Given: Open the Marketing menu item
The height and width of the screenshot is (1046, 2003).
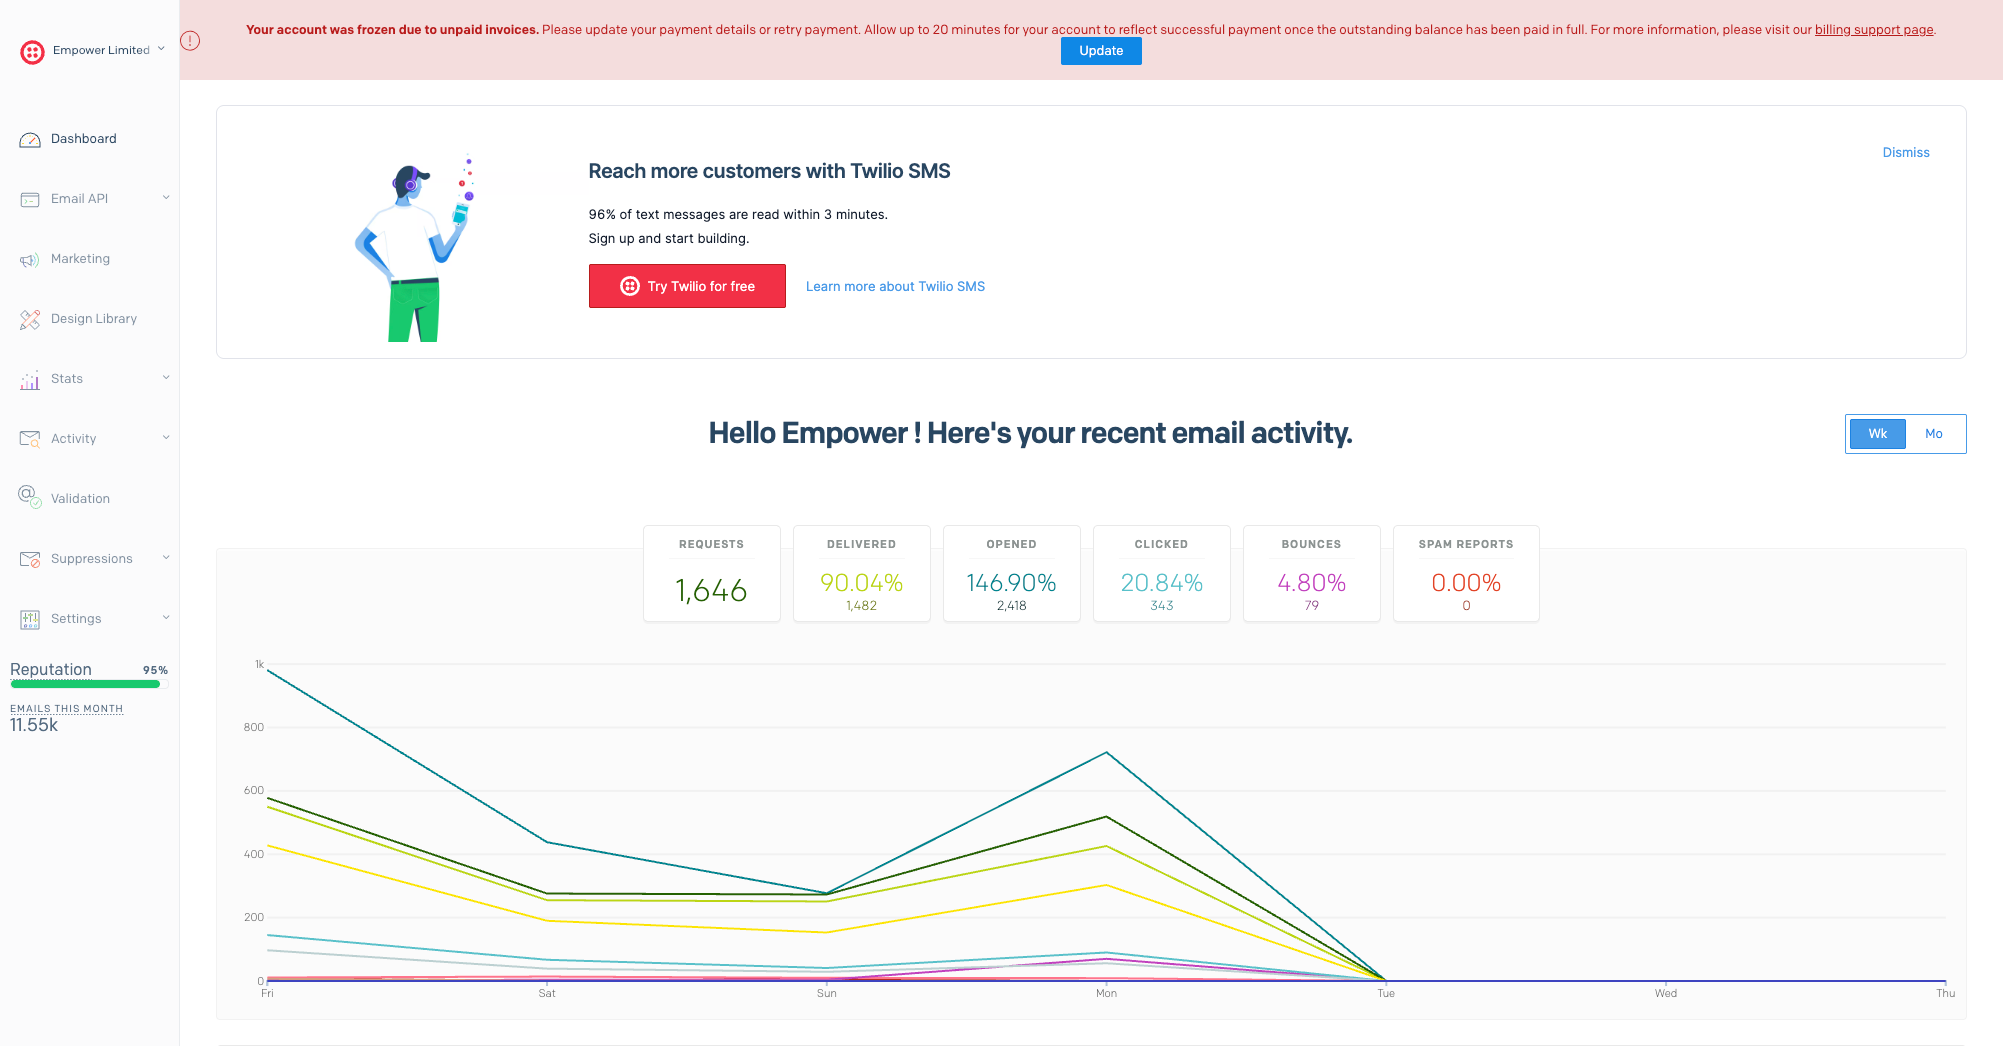Looking at the screenshot, I should tap(80, 259).
